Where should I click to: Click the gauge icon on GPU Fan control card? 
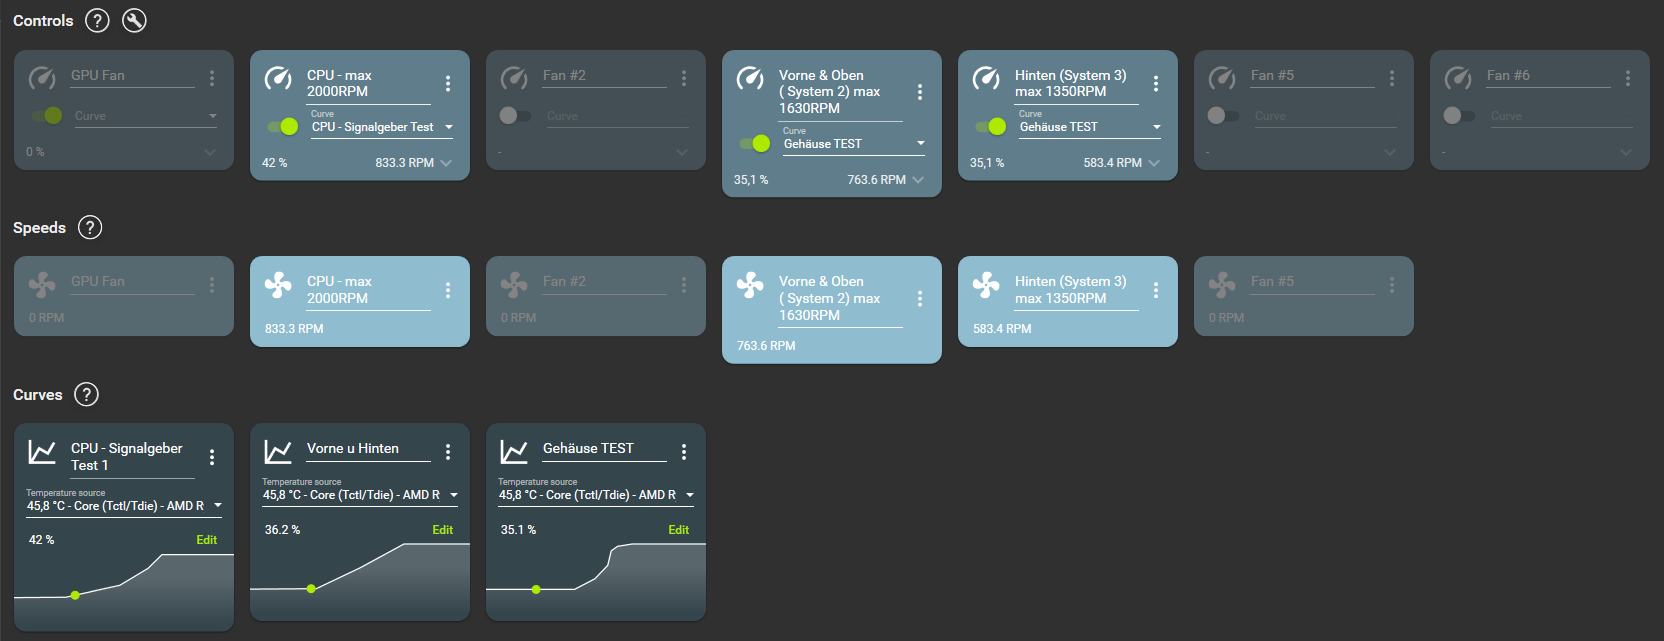42,77
